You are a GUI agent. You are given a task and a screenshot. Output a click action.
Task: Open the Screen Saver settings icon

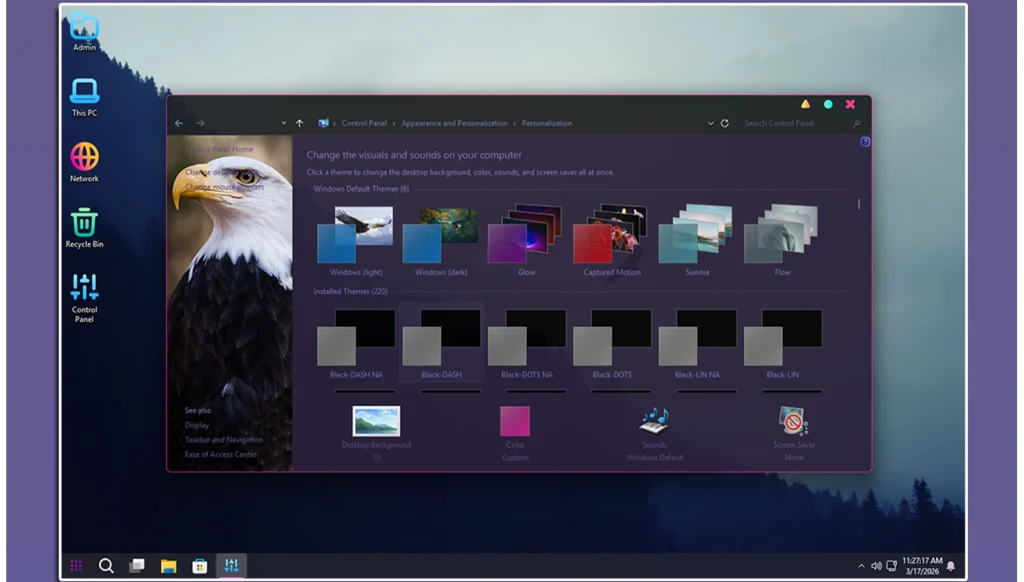pyautogui.click(x=793, y=420)
